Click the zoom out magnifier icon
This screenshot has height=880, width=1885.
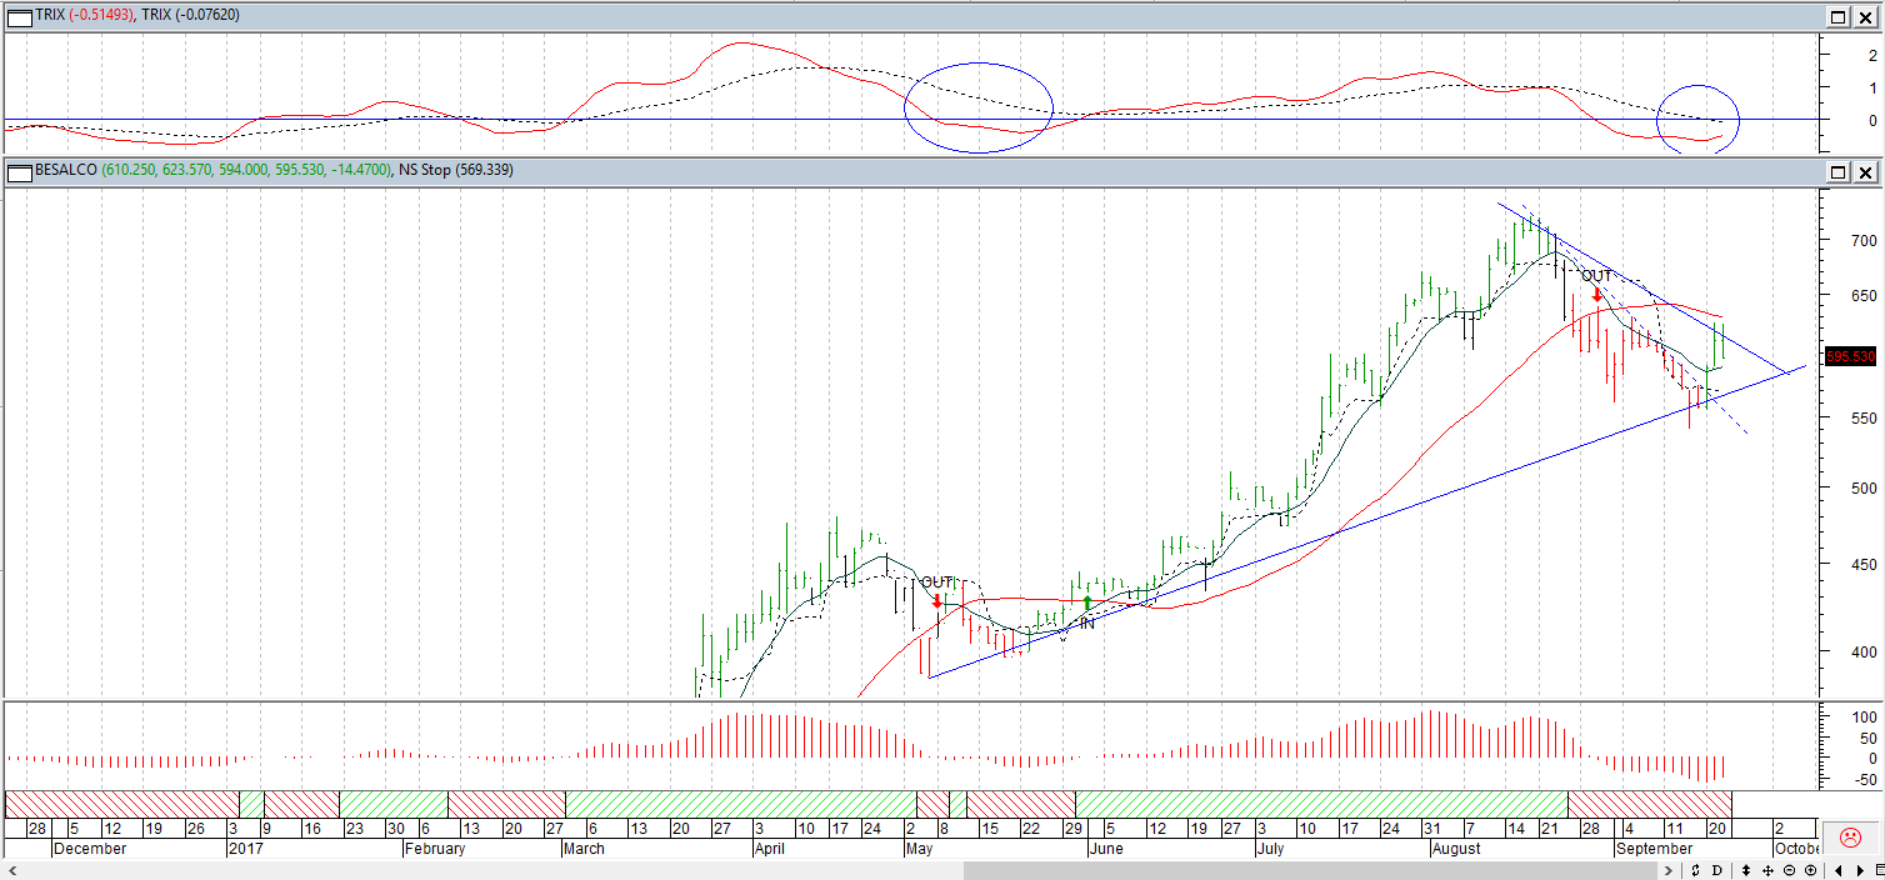(x=1790, y=871)
